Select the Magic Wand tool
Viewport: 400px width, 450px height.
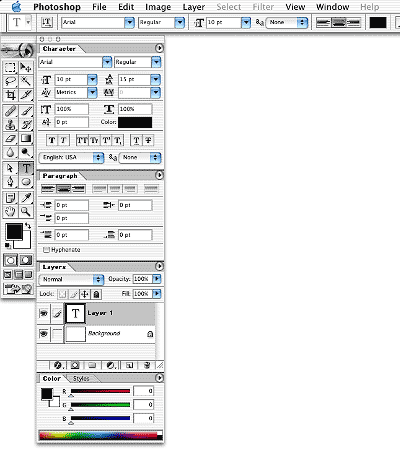click(x=26, y=81)
